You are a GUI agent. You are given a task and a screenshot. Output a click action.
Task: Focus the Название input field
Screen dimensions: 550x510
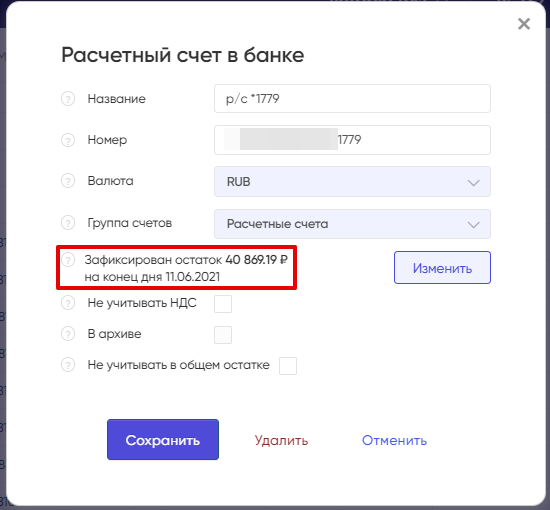[x=352, y=99]
